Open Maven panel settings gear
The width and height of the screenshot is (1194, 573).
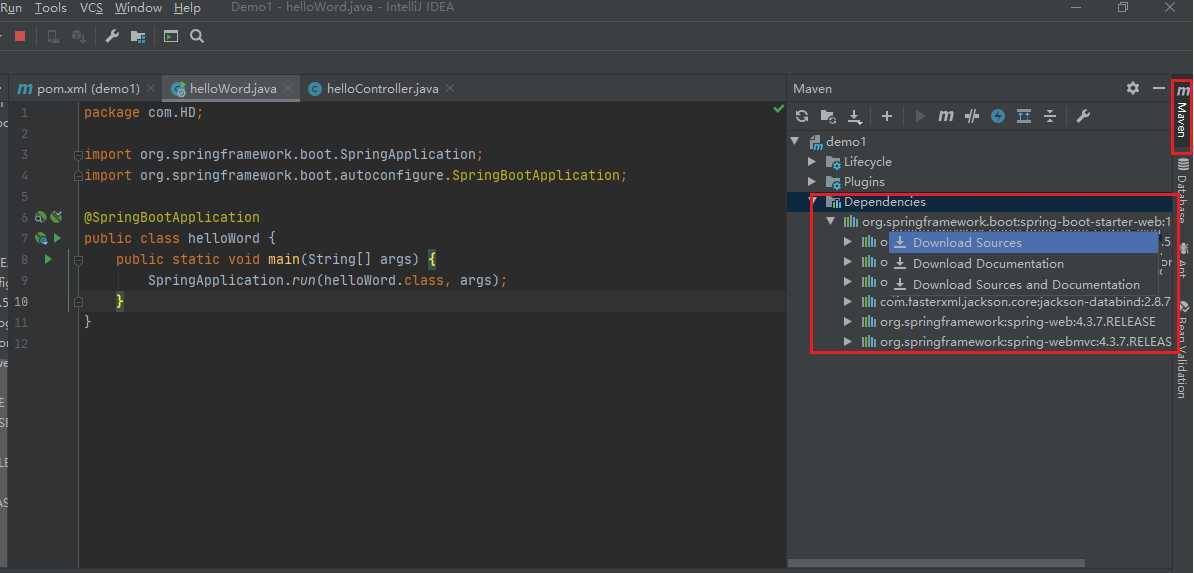[x=1133, y=88]
